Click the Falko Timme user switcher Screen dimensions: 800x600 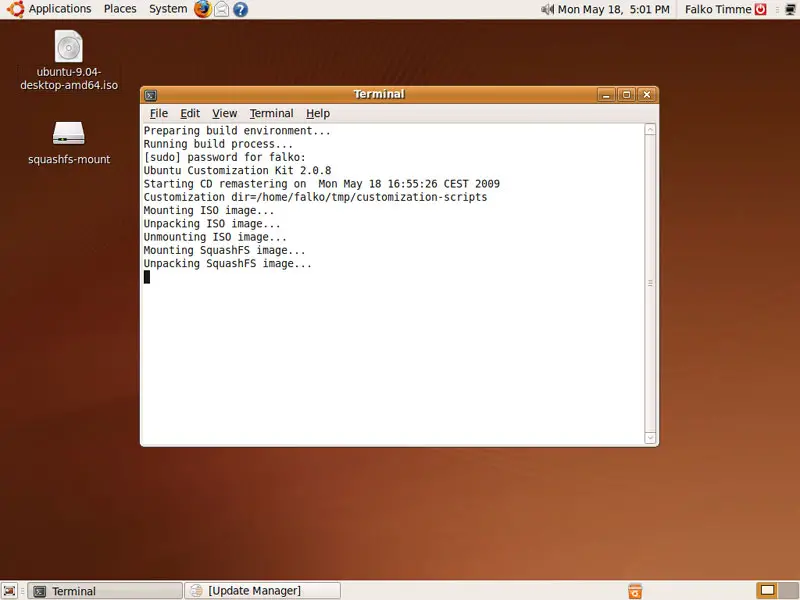pyautogui.click(x=718, y=9)
